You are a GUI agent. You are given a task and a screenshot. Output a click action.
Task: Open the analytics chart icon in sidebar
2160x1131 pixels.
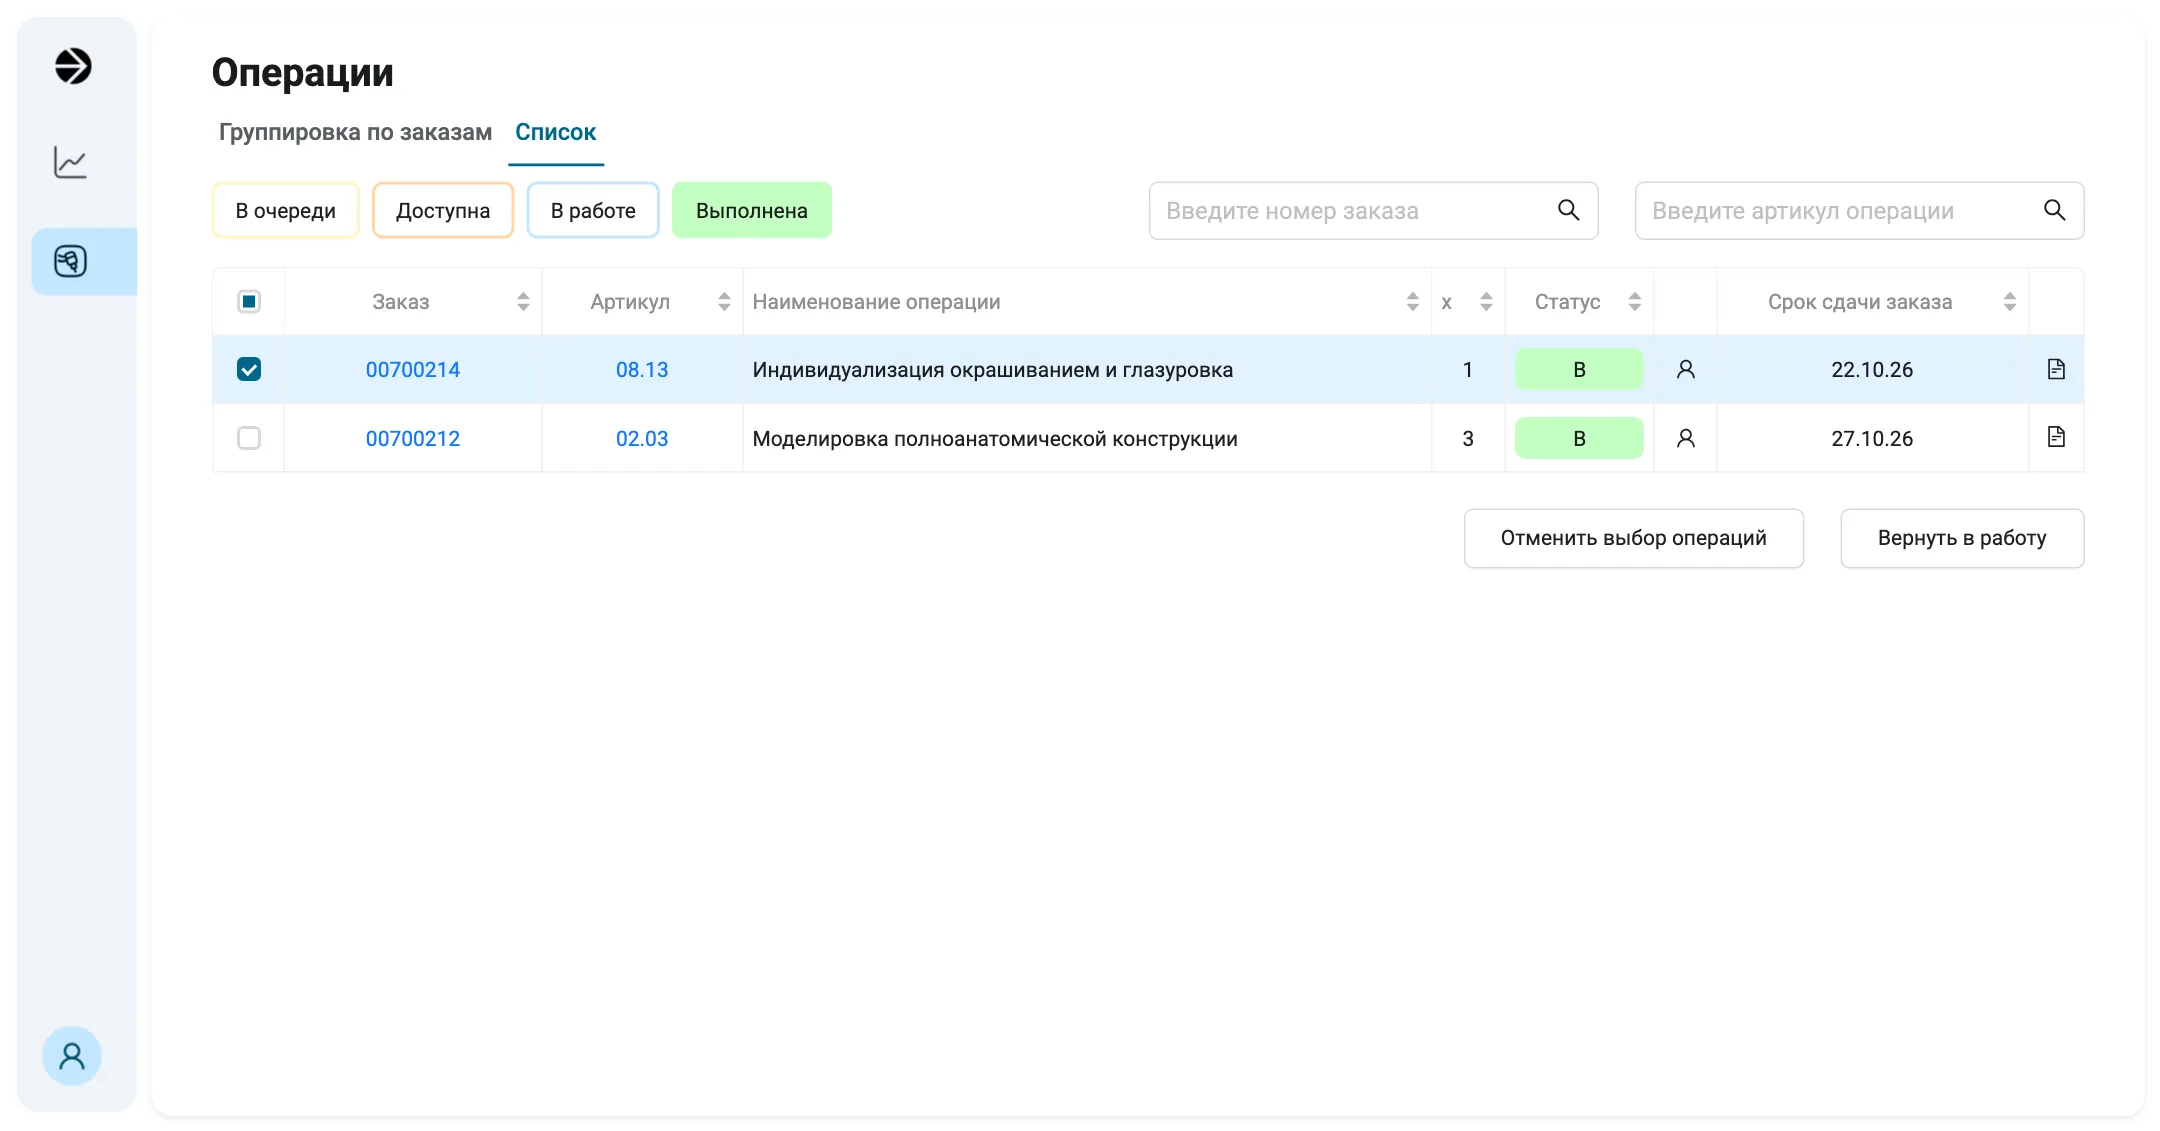click(x=70, y=162)
